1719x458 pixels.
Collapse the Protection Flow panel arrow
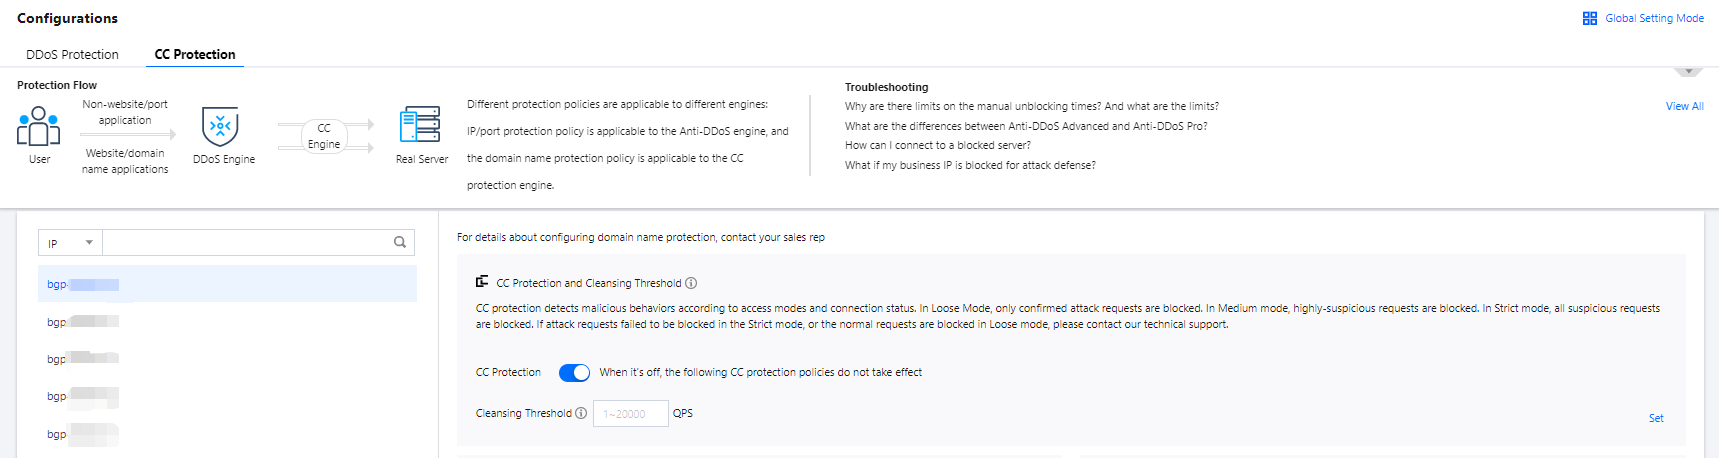pos(1688,72)
